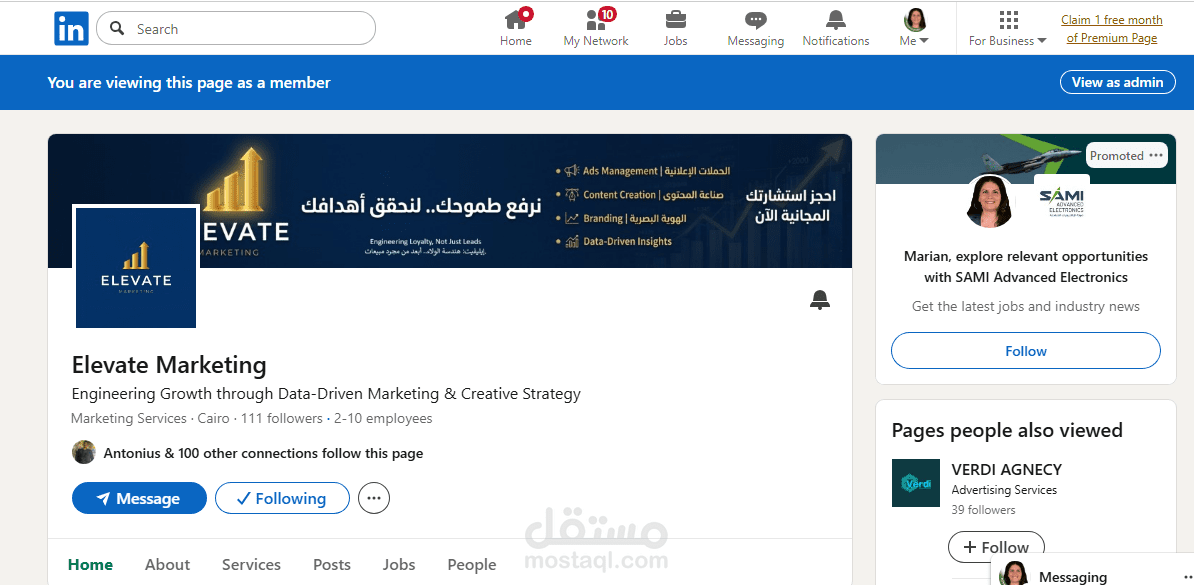The width and height of the screenshot is (1194, 585).
Task: Toggle the page post notifications bell
Action: coord(819,300)
